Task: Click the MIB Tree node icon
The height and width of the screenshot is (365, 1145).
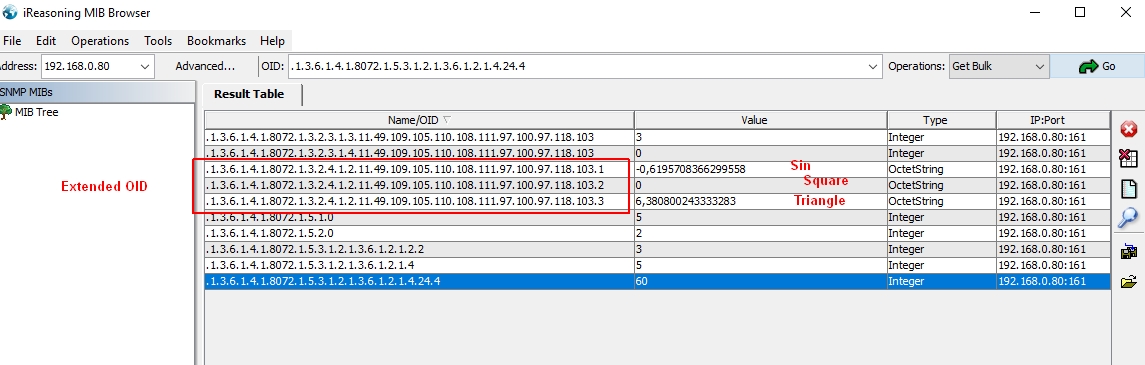Action: click(x=6, y=112)
